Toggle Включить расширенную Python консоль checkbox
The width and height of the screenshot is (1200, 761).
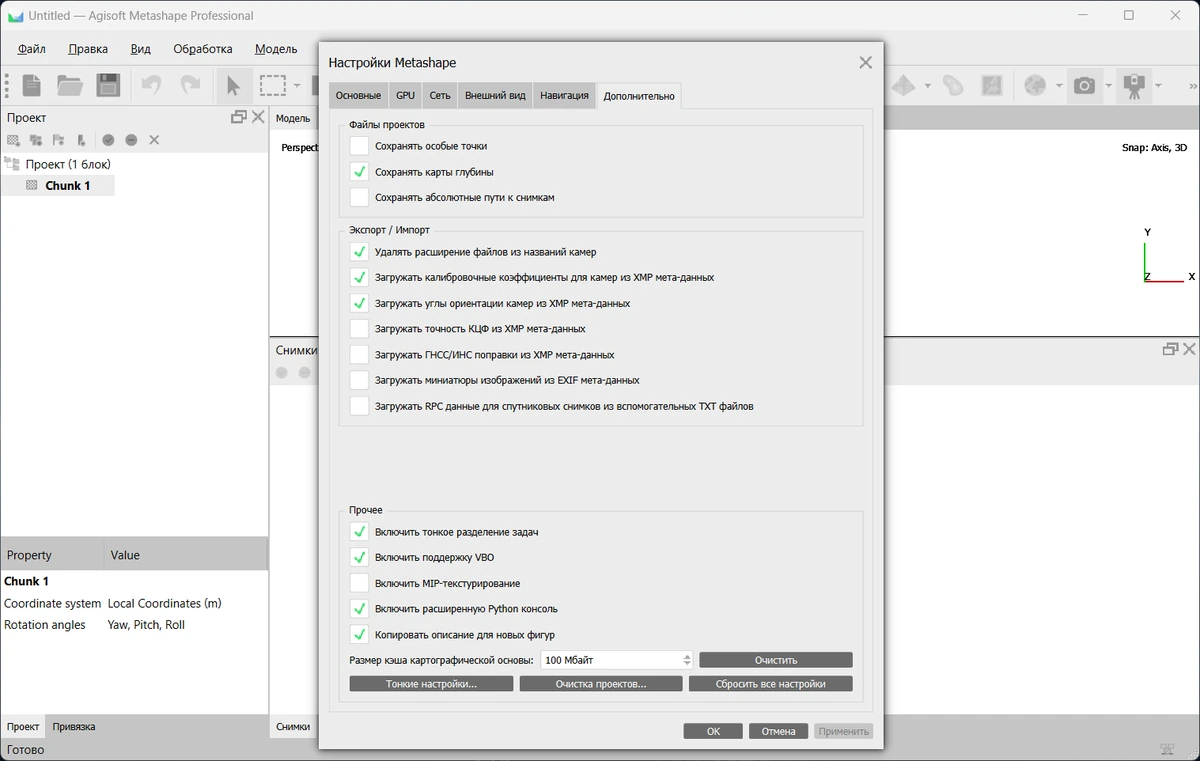tap(359, 608)
